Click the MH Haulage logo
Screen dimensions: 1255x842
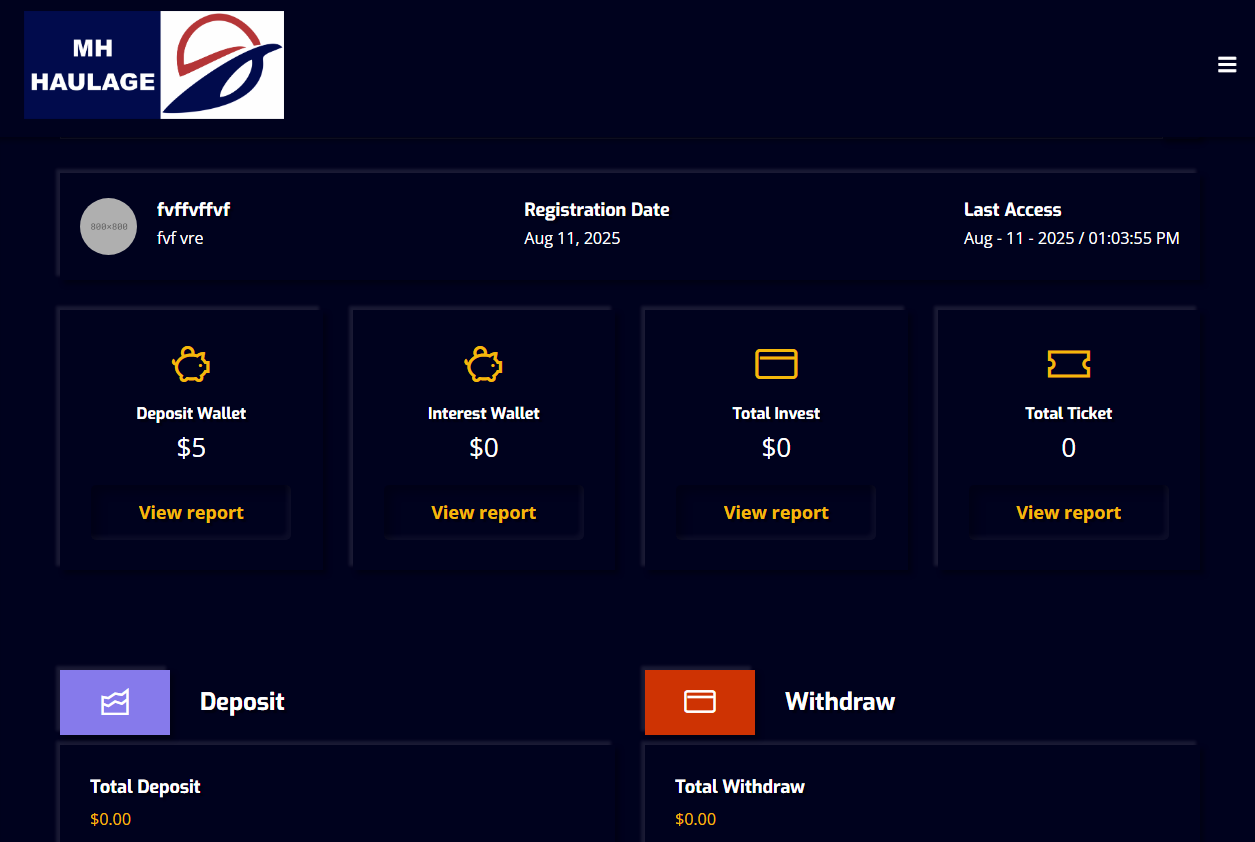pyautogui.click(x=154, y=65)
